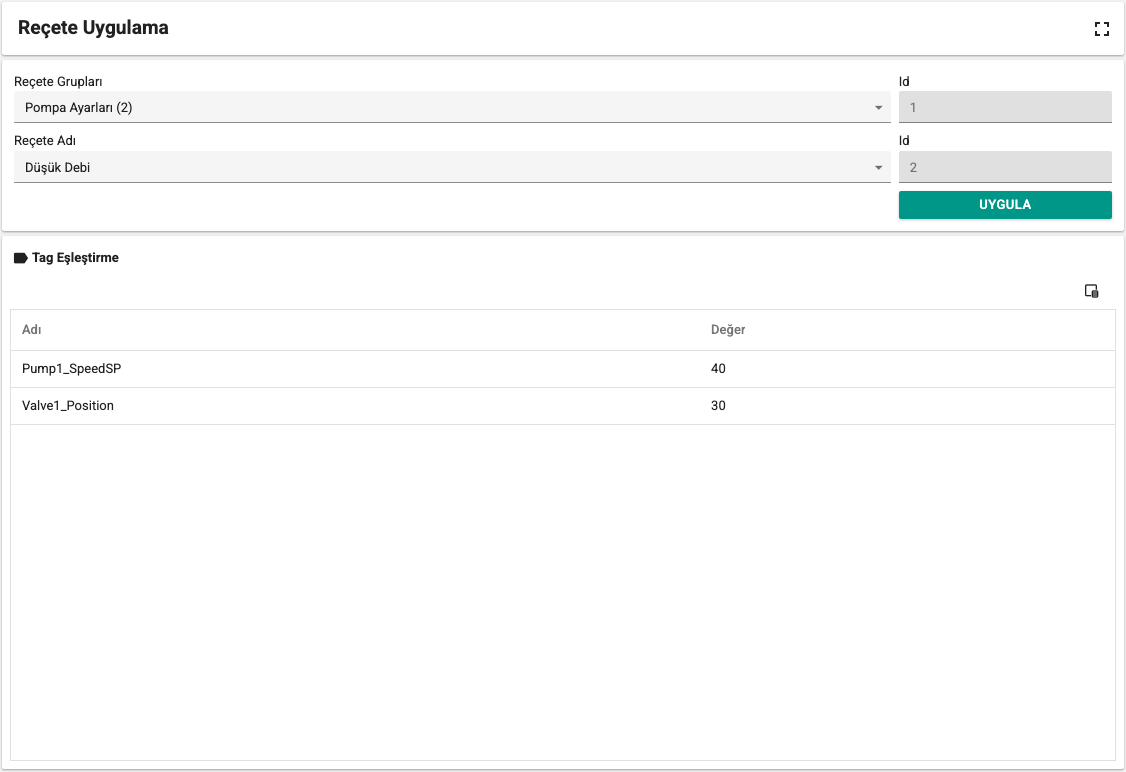The width and height of the screenshot is (1126, 772).
Task: Sort by the Adı column header
Action: pos(32,330)
